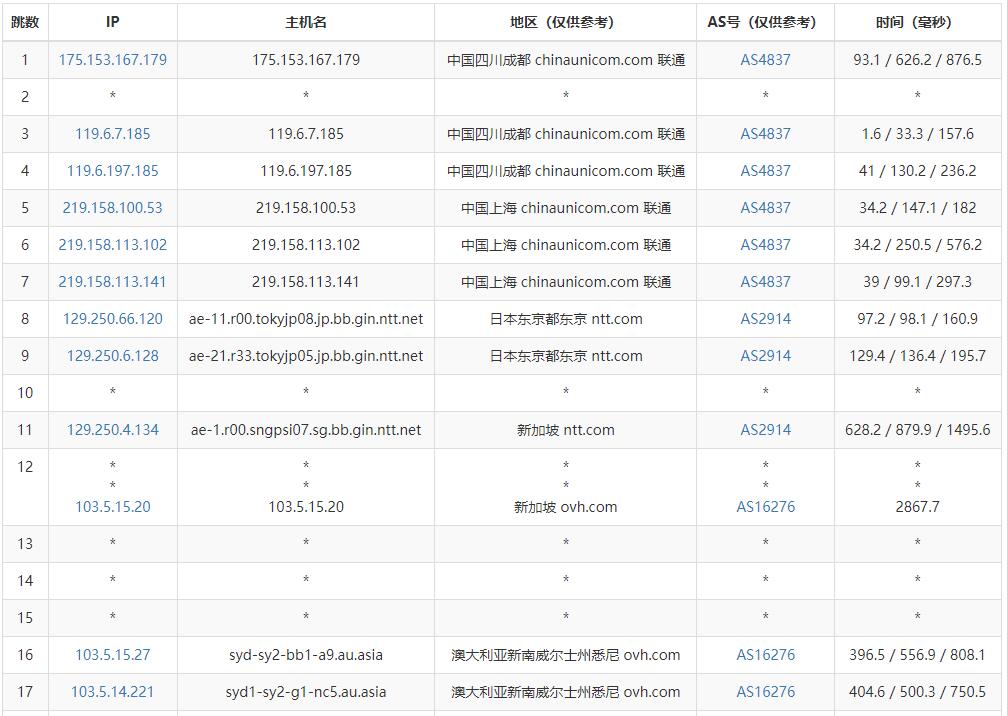This screenshot has height=716, width=1007.
Task: Click AS2914 link in hop 11 row
Action: (766, 430)
